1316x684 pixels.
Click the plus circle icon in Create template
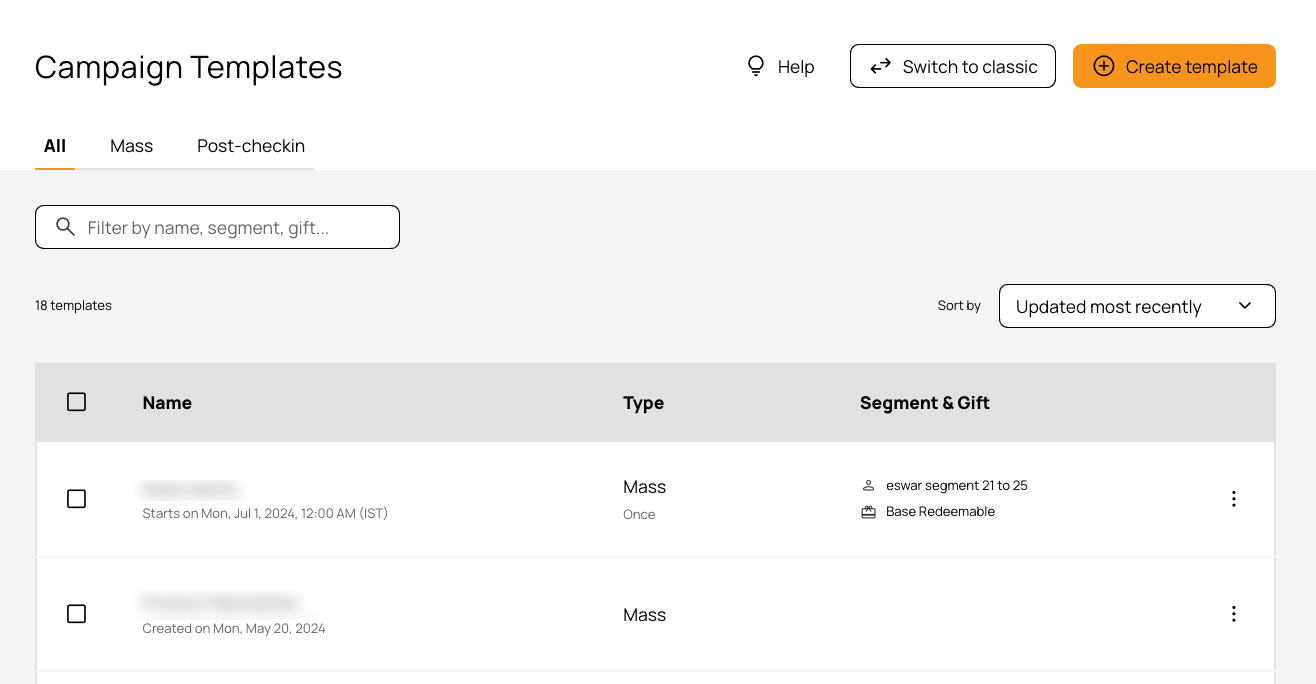click(1103, 66)
